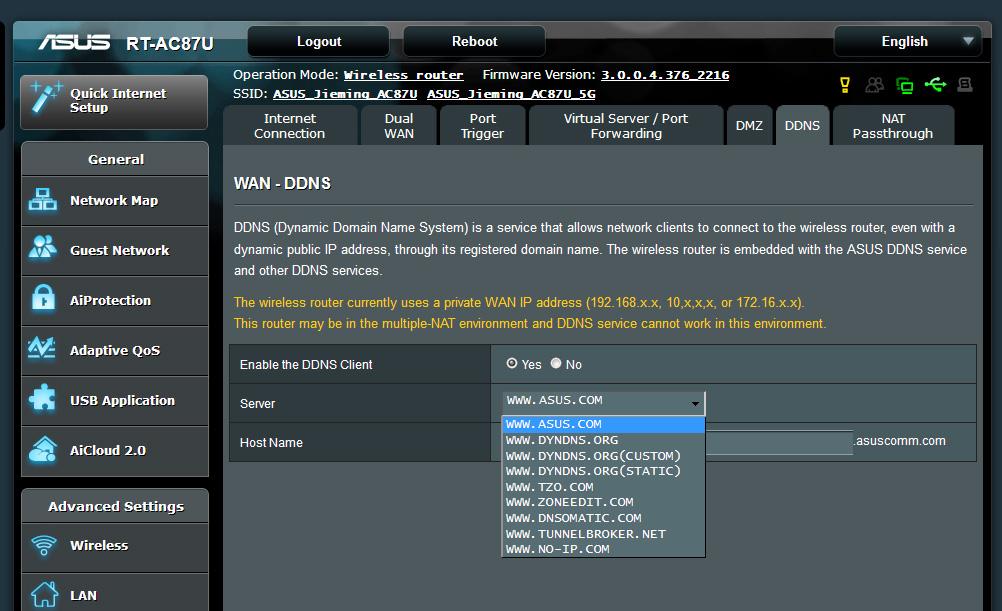Viewport: 1002px width, 611px height.
Task: Click the Quick Internet Setup button
Action: pos(114,102)
